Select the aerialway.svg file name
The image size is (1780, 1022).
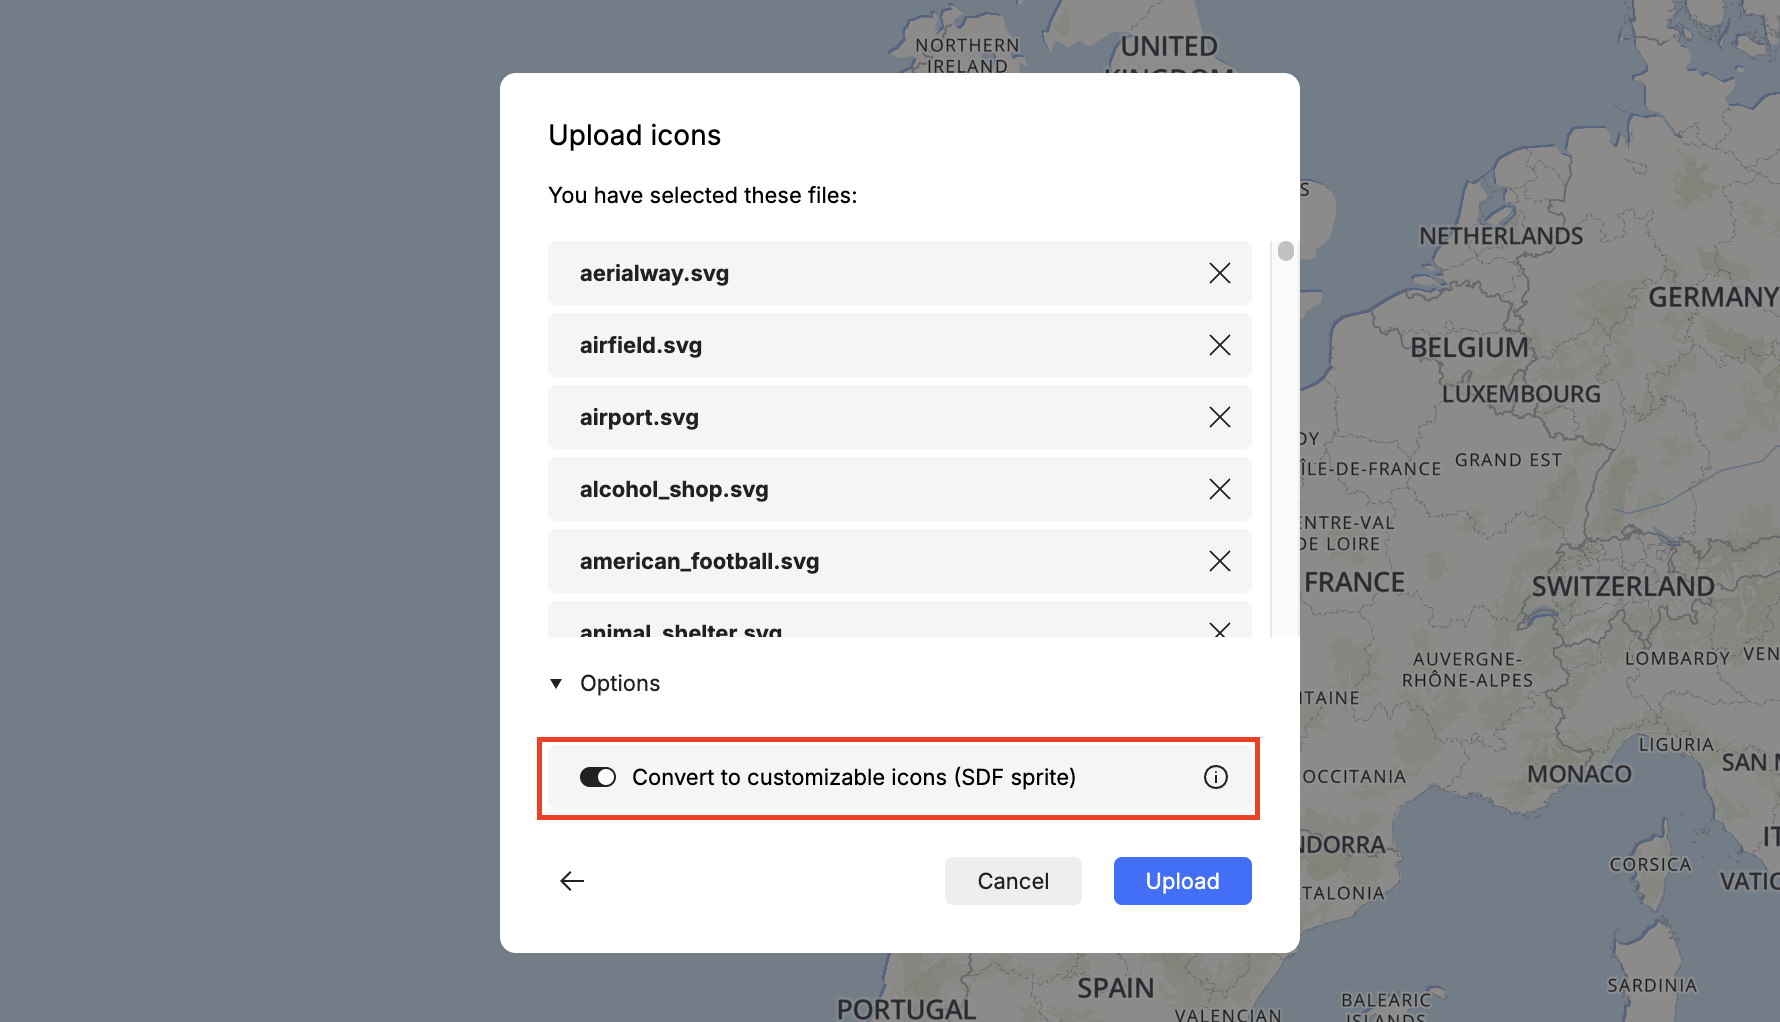[654, 273]
